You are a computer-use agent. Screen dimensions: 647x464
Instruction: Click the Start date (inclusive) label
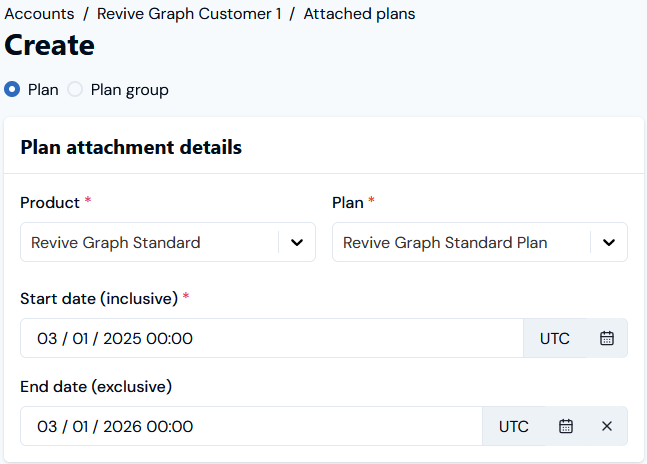(99, 298)
